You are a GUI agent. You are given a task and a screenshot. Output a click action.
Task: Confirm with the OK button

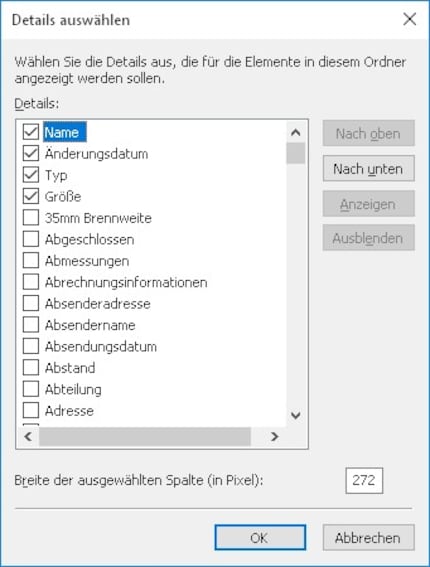[x=260, y=538]
